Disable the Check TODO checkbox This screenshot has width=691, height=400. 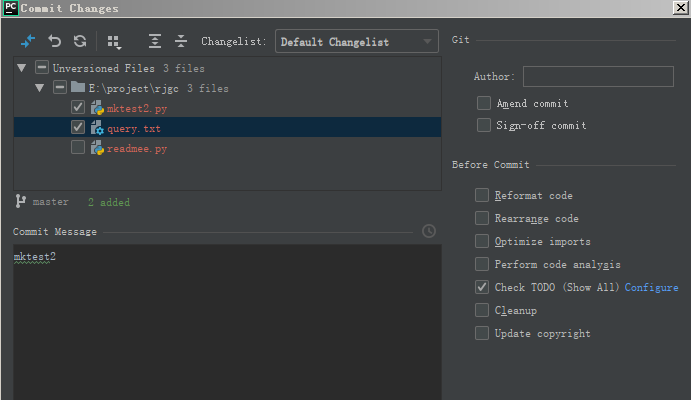click(483, 287)
